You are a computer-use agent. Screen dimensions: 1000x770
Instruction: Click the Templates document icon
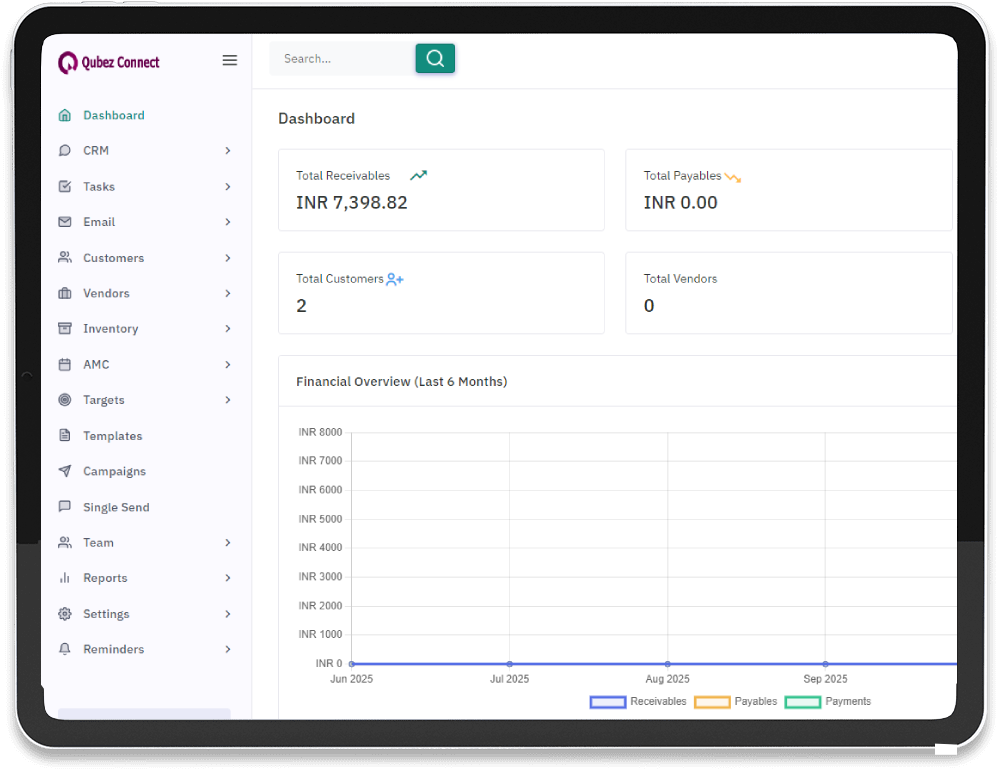click(x=65, y=436)
